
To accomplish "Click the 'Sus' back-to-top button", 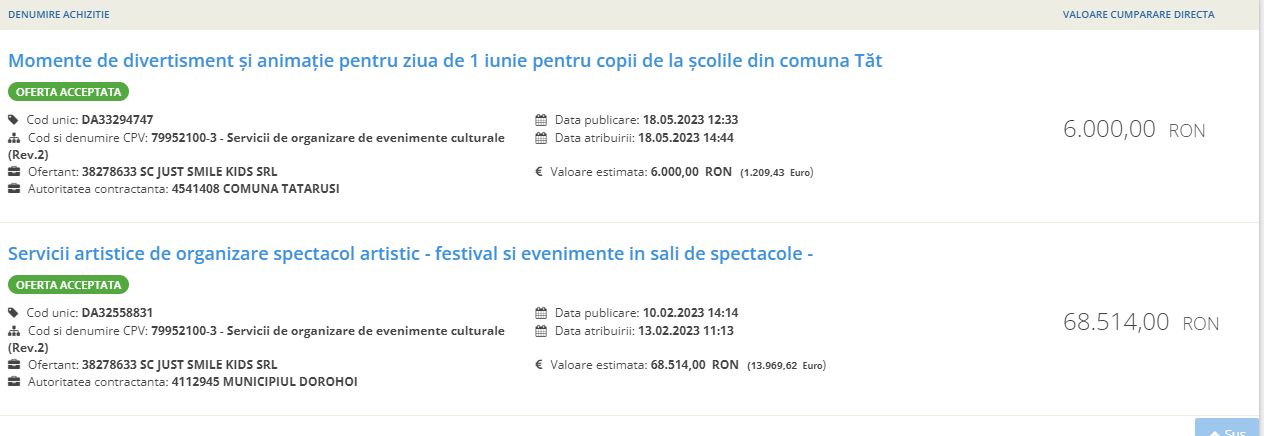I will [x=1227, y=428].
